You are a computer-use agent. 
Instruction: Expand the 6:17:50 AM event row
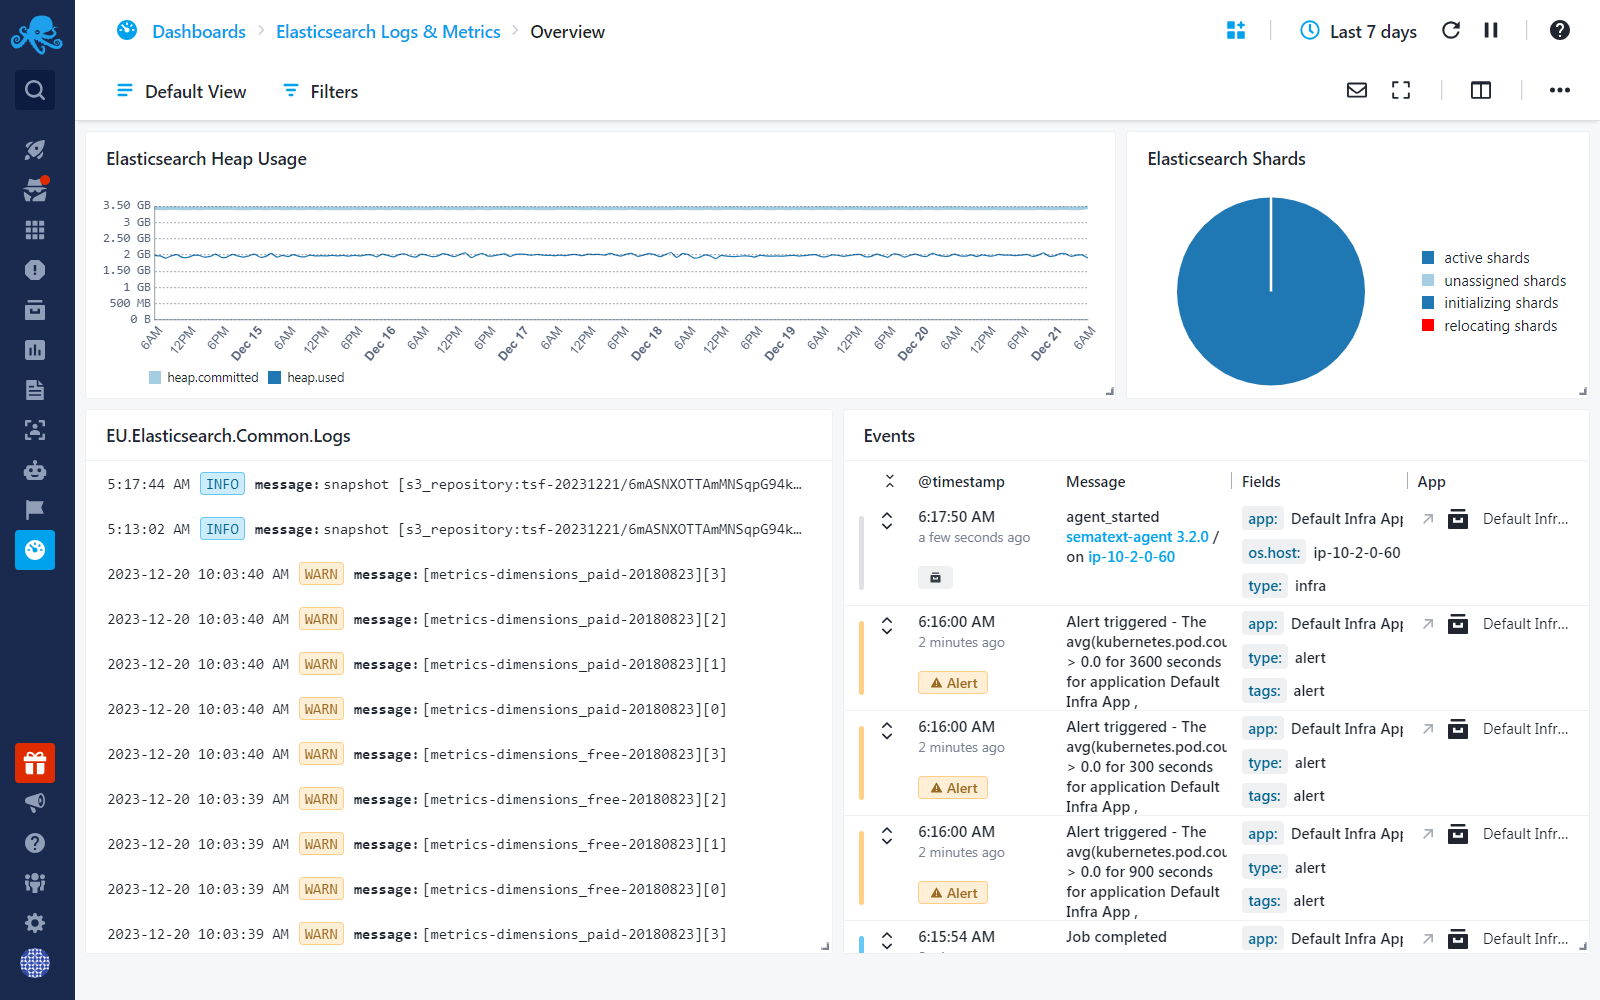point(887,521)
